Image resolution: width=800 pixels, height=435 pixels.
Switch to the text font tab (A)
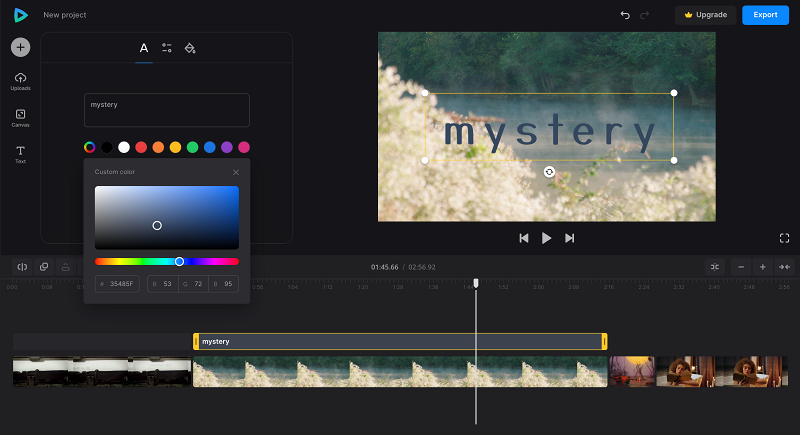pyautogui.click(x=144, y=48)
